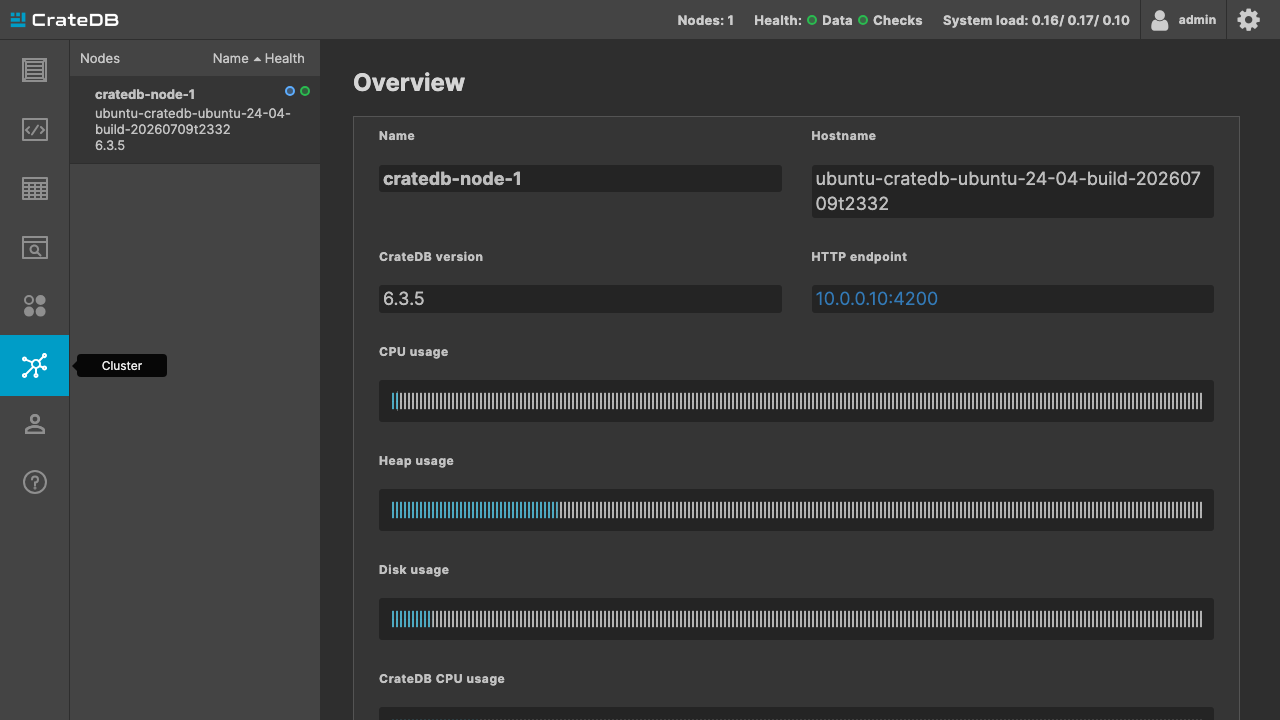
Task: Open the 10.0.0.10:4200 HTTP endpoint link
Action: pos(877,299)
